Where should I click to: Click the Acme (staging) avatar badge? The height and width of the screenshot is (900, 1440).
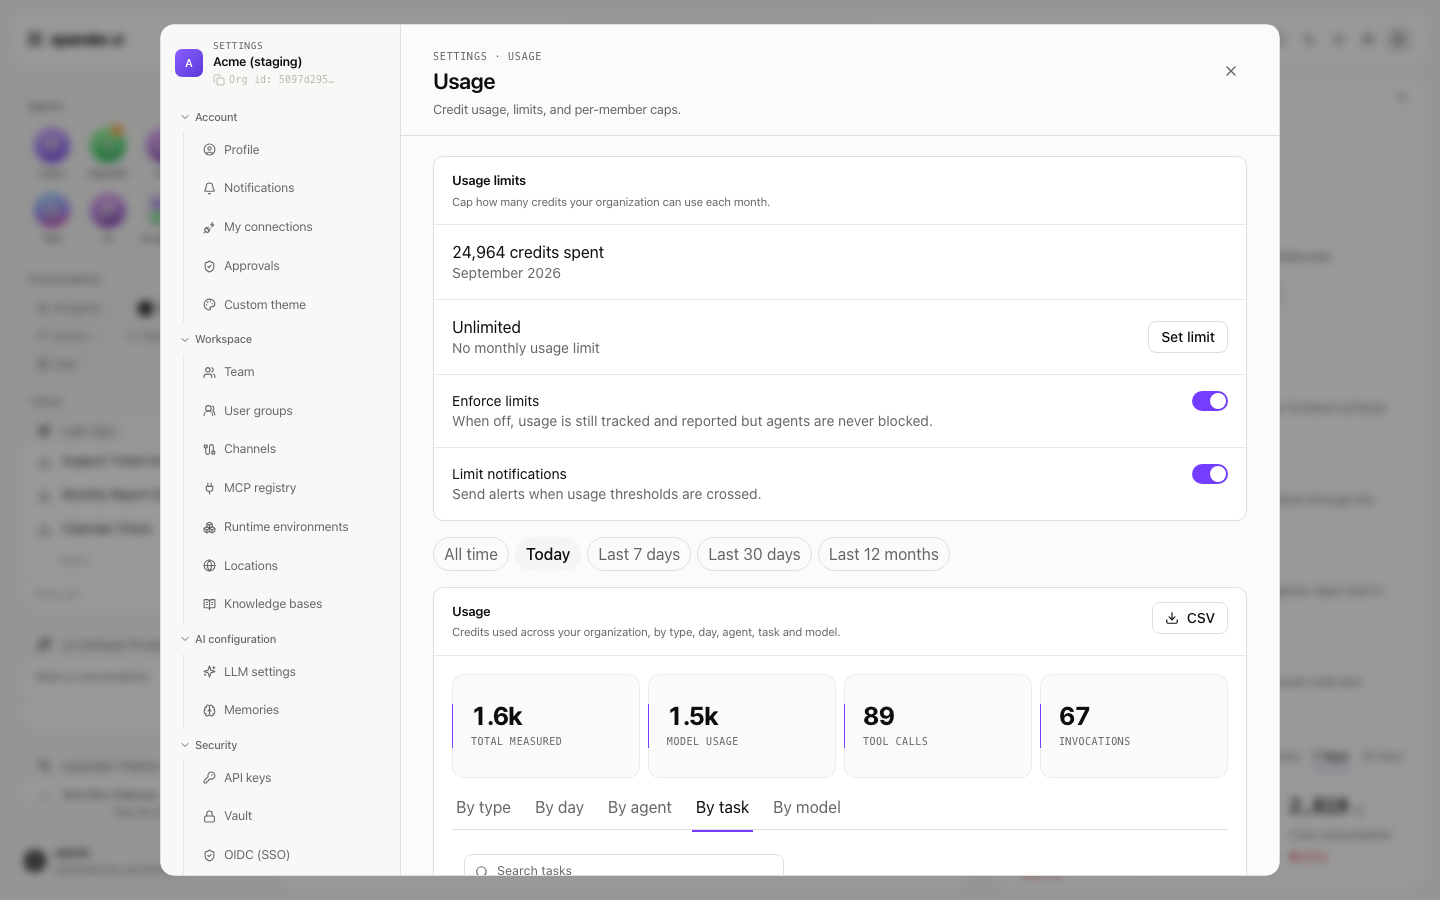click(x=189, y=63)
